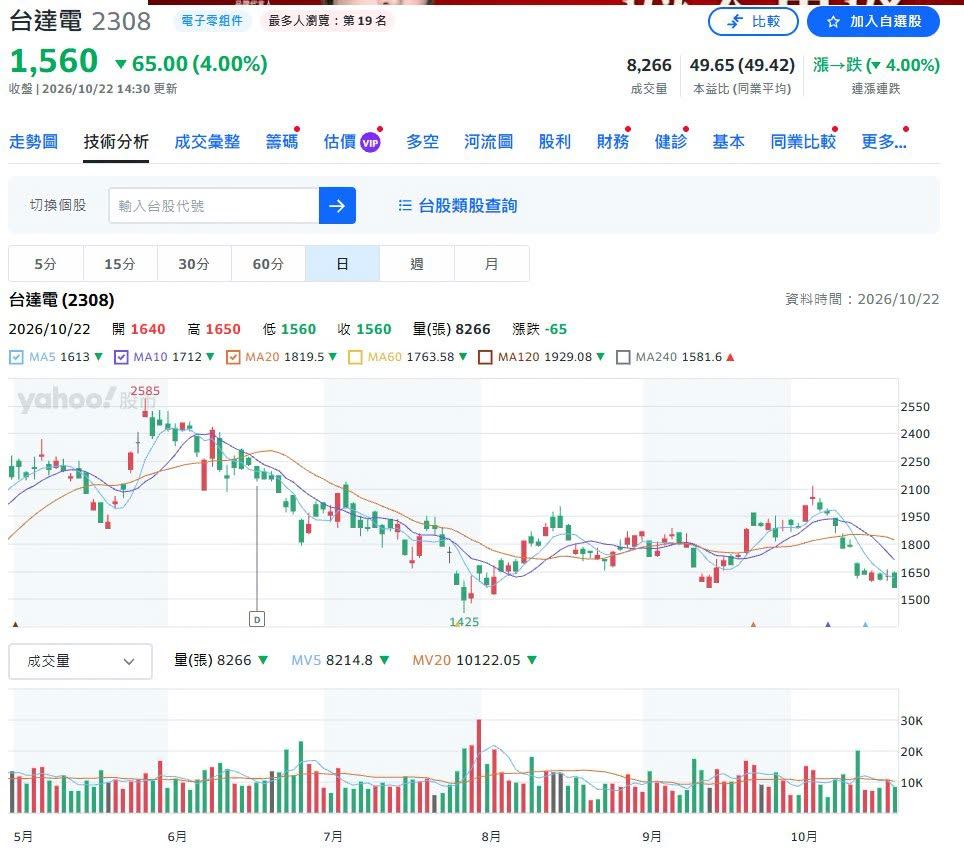Image resolution: width=964 pixels, height=853 pixels.
Task: Click the 資料時間：2026/10/22 text
Action: click(862, 300)
